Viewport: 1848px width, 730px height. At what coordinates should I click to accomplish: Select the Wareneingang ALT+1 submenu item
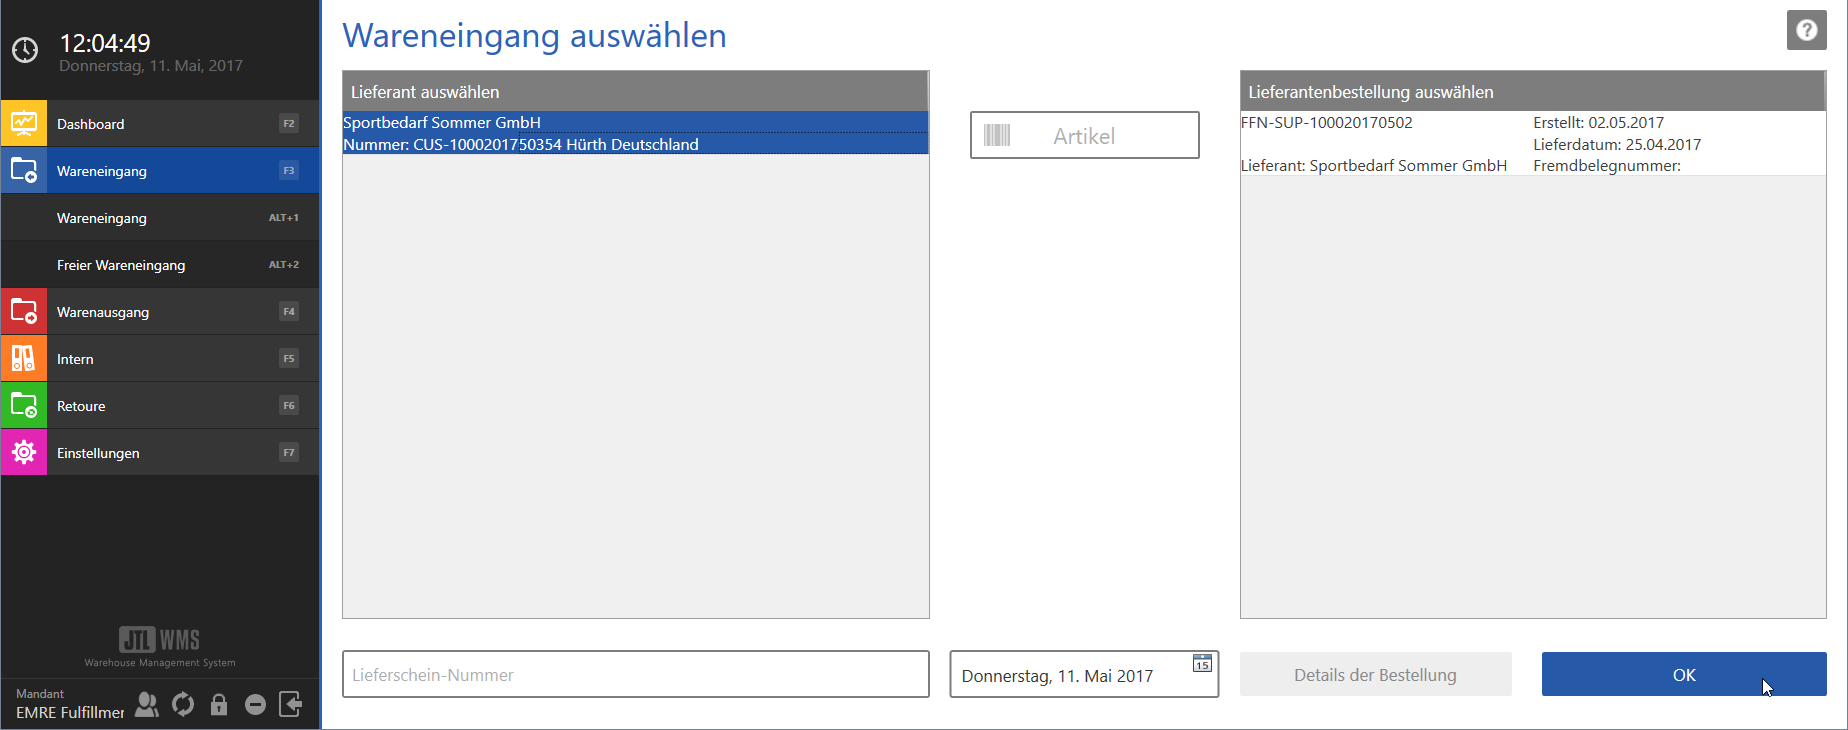[160, 218]
